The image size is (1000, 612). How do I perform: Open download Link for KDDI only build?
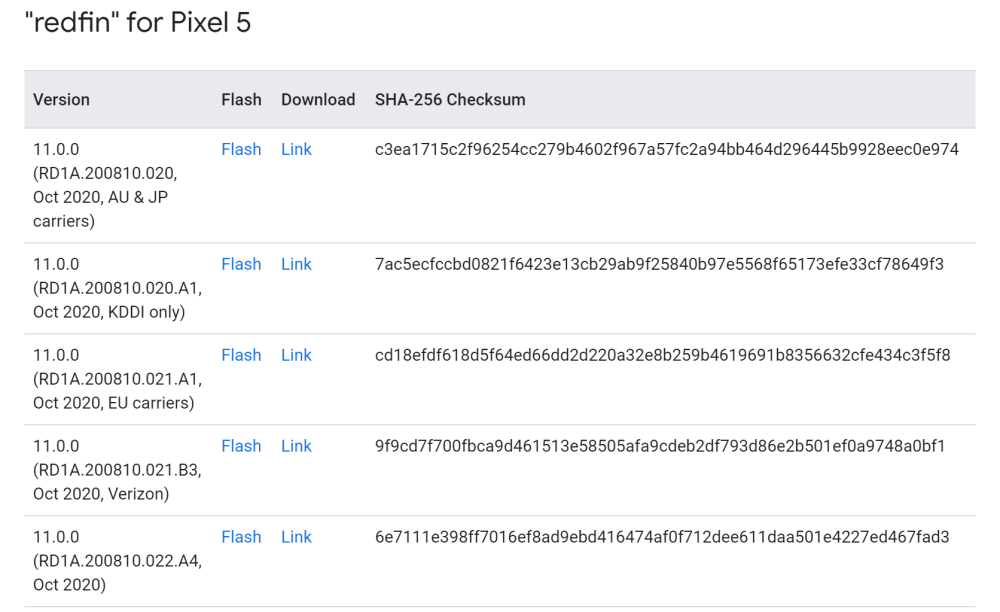(296, 264)
